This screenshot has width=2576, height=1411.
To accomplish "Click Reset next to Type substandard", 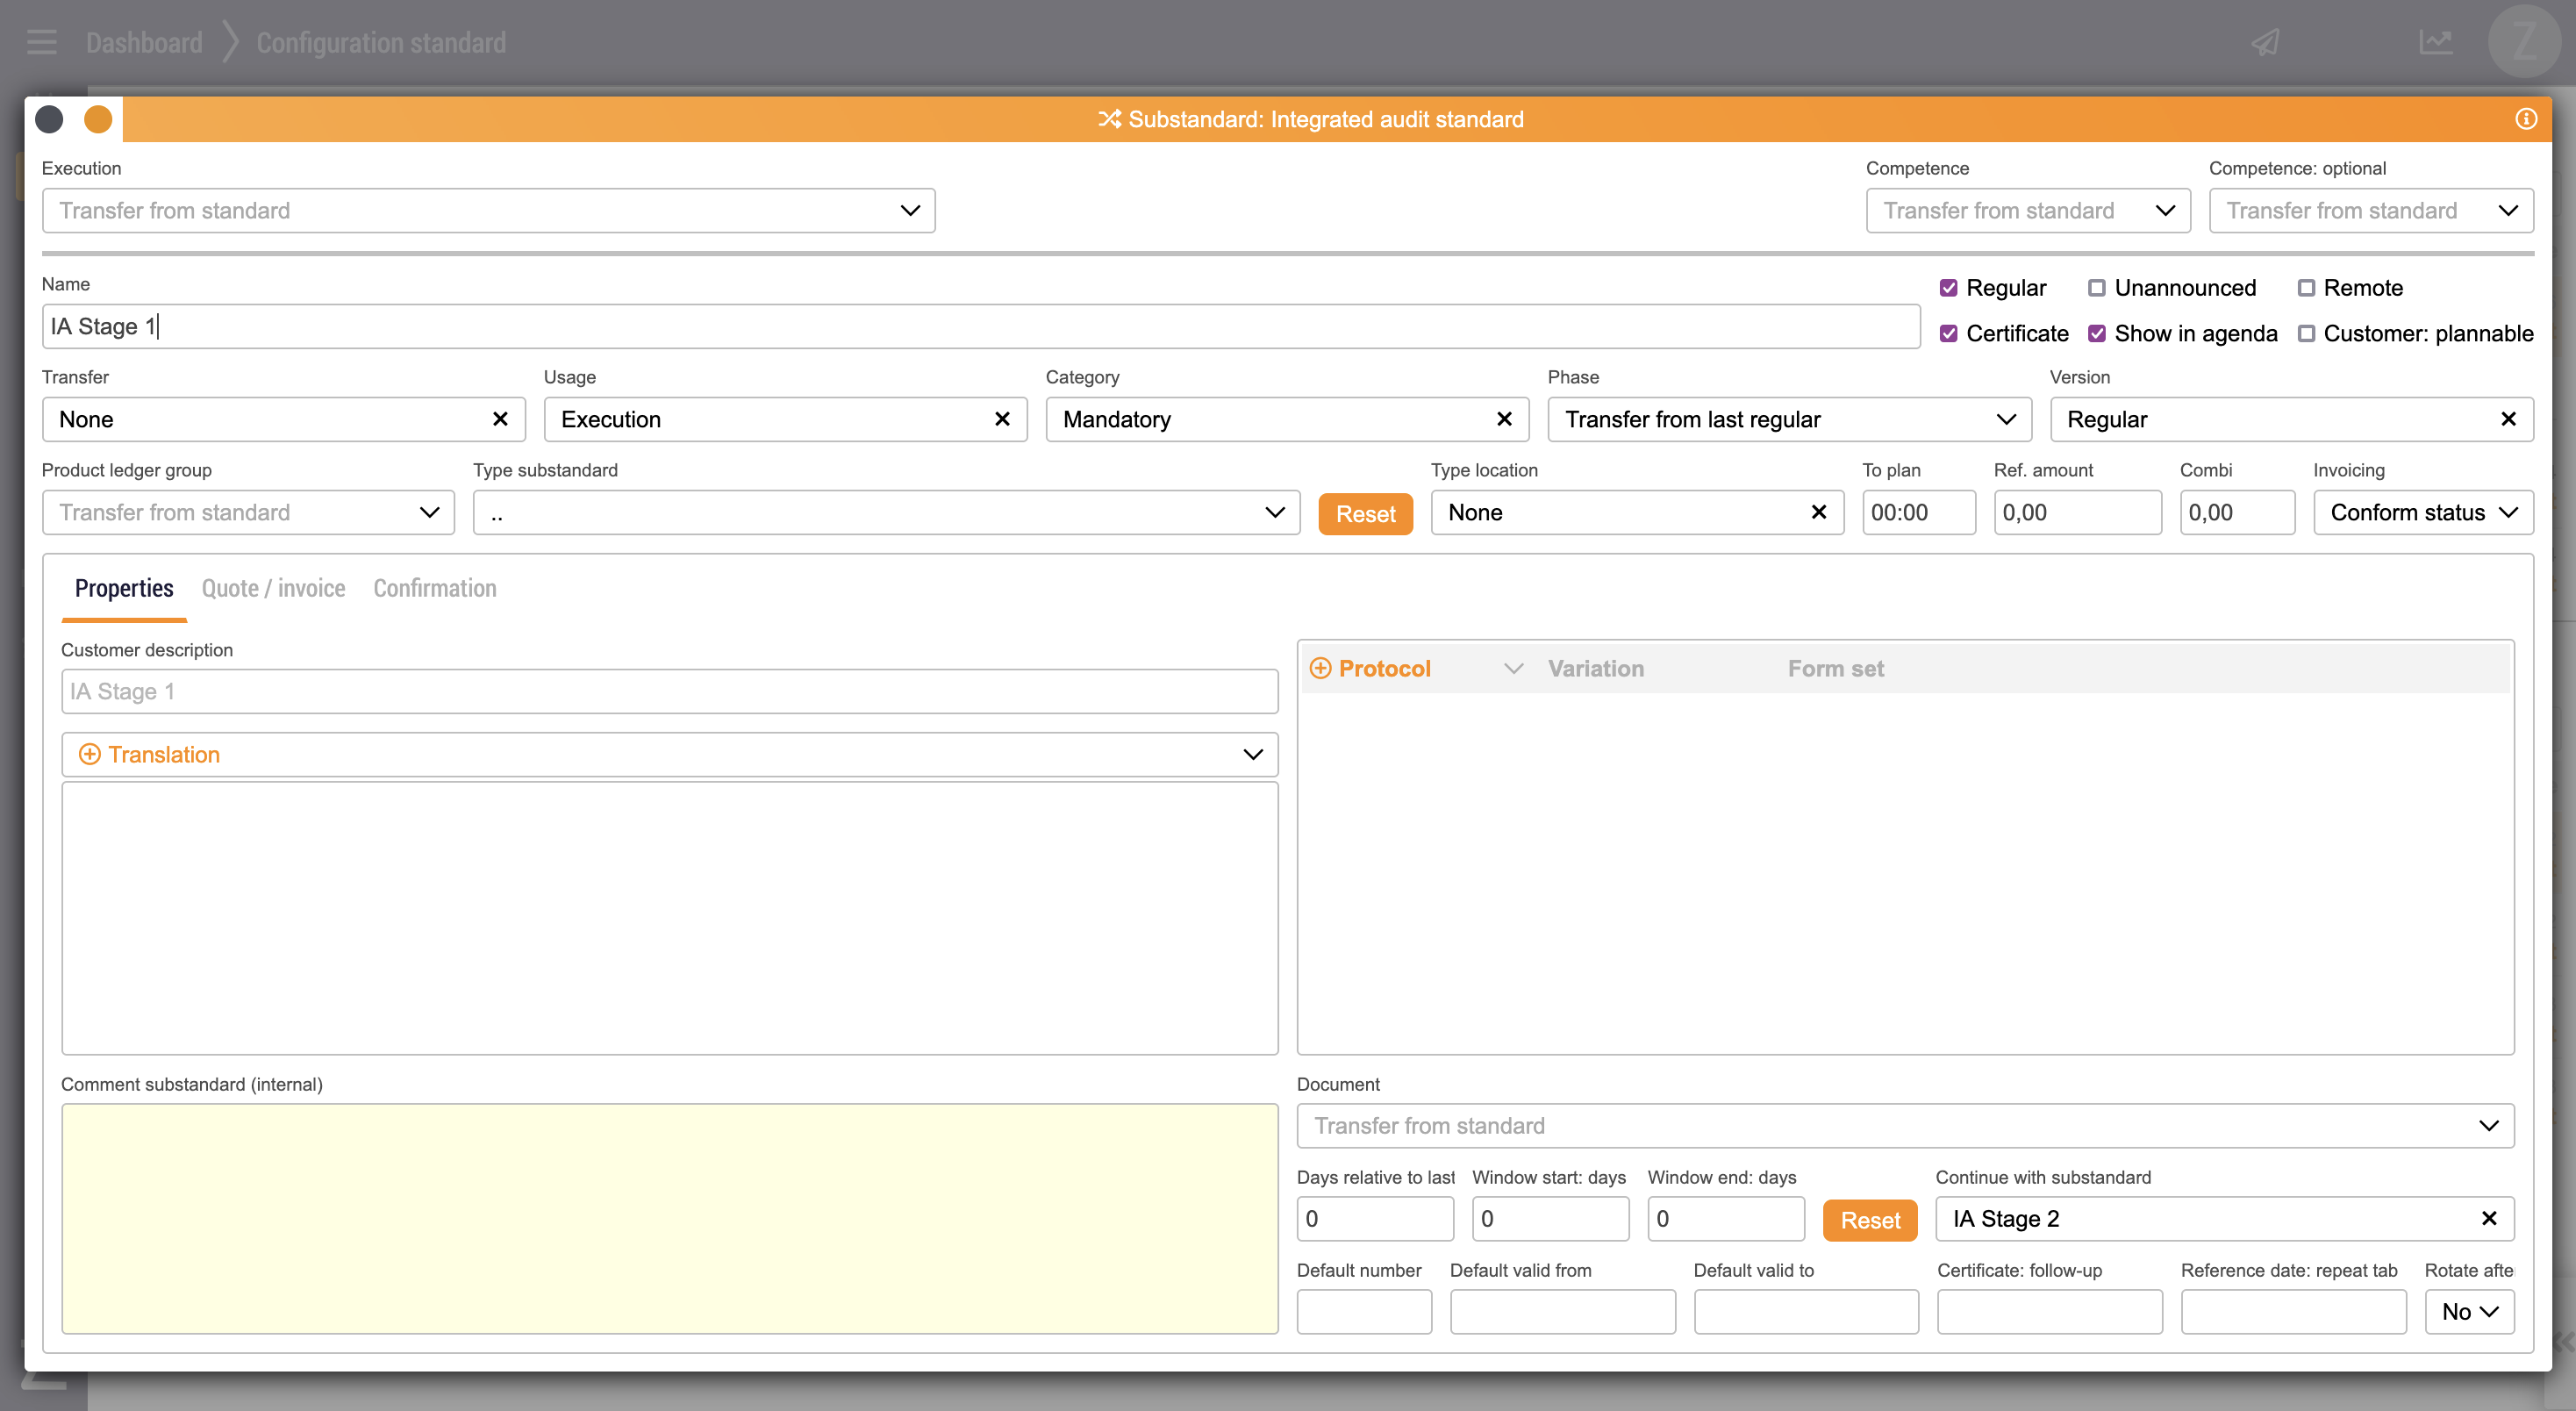I will (1364, 514).
